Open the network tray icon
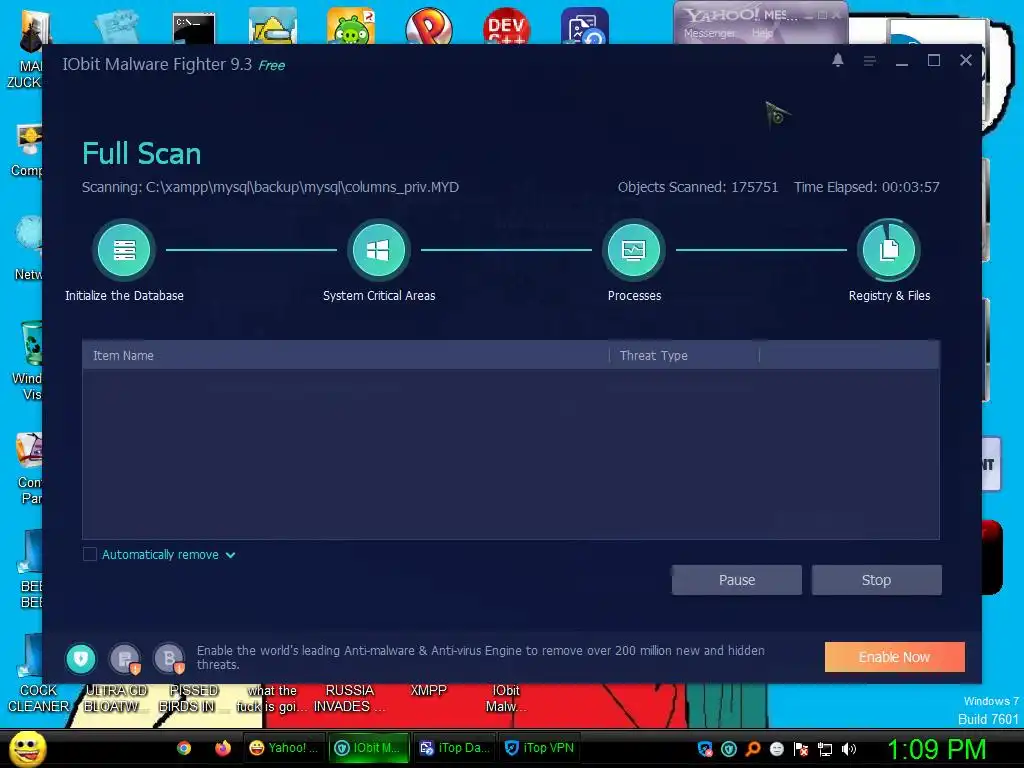 point(825,750)
